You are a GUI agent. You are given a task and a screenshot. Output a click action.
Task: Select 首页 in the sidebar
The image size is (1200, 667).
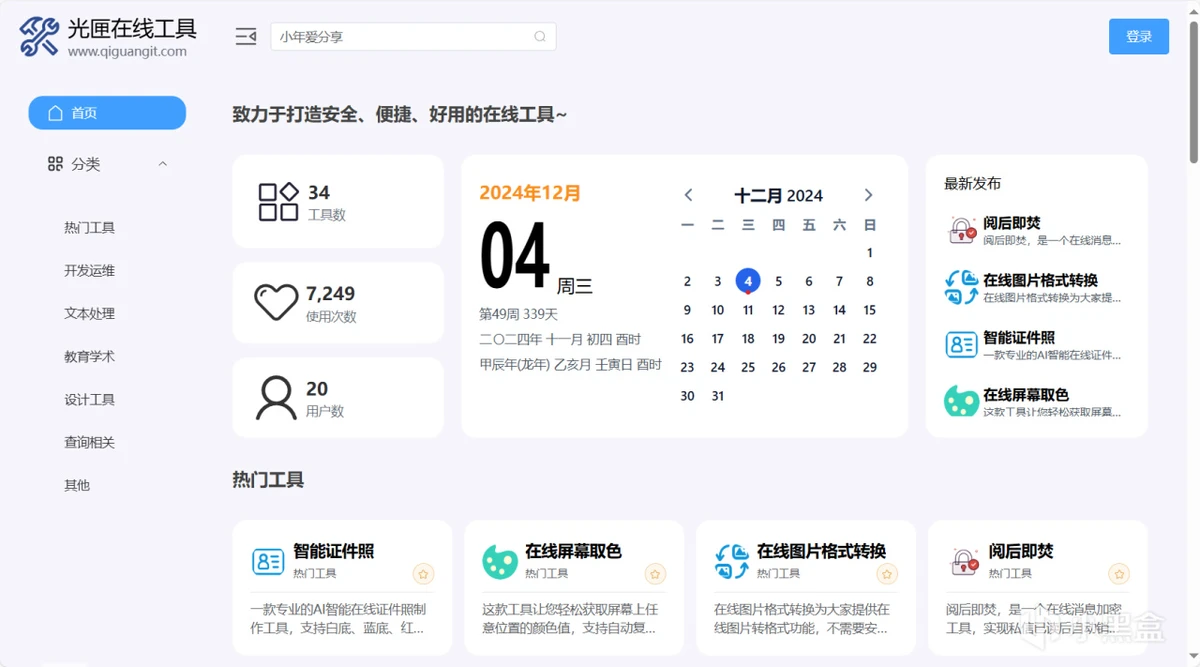(x=107, y=113)
